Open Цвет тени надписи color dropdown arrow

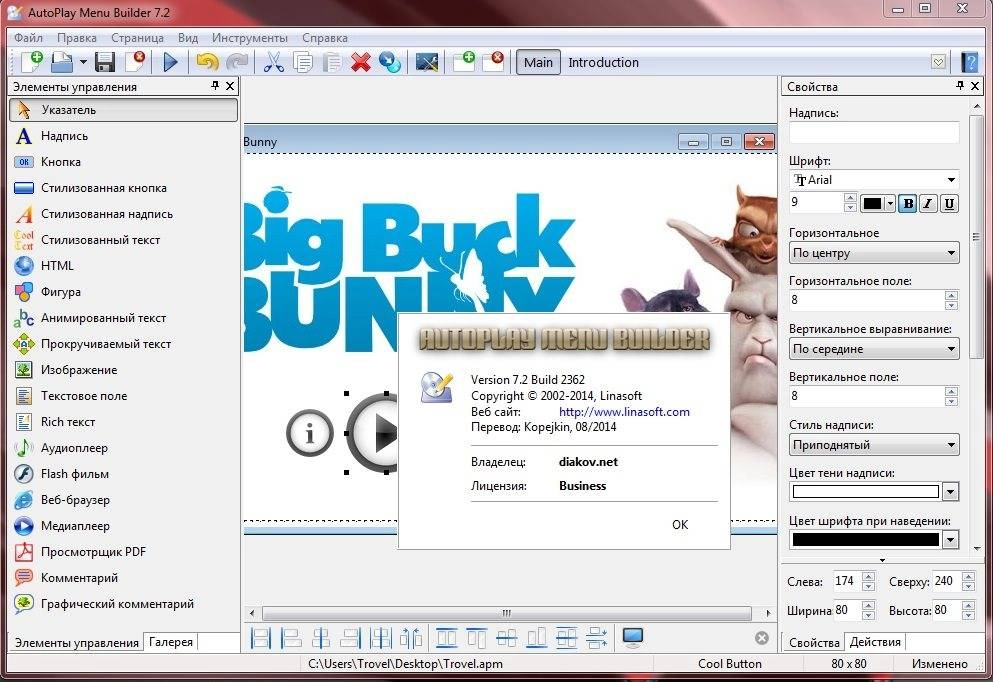click(x=951, y=491)
